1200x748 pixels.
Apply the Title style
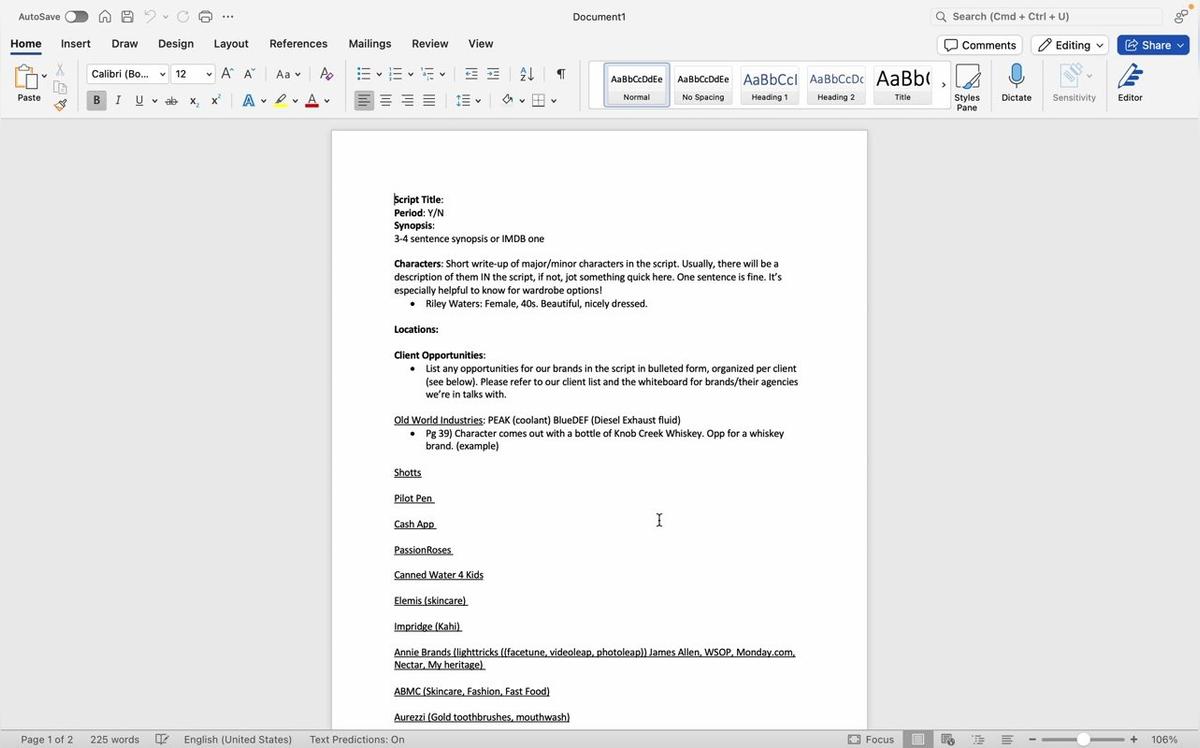[x=902, y=85]
